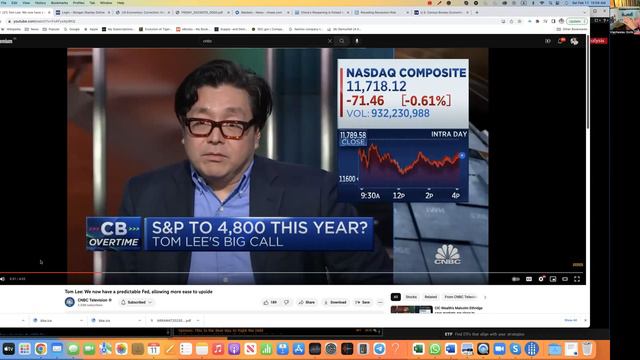This screenshot has height=360, width=640.
Task: Enter fullscreen on the video player
Action: coord(577,279)
